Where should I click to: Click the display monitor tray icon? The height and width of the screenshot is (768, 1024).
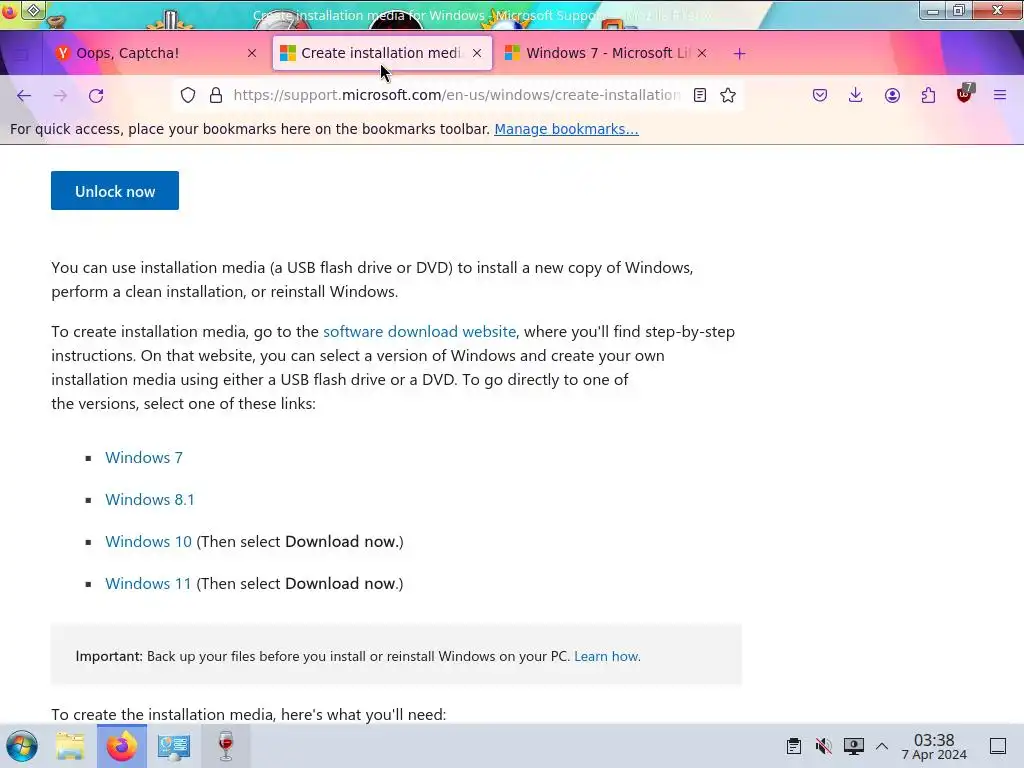pos(854,746)
